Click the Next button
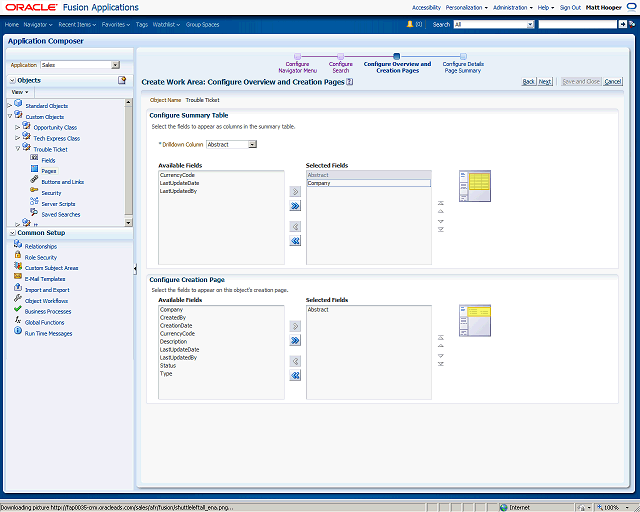The image size is (640, 512). point(545,82)
